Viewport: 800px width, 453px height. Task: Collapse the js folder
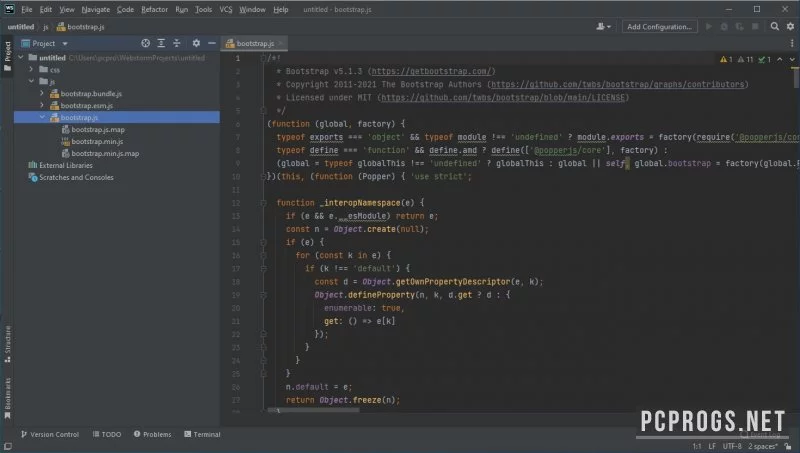31,81
